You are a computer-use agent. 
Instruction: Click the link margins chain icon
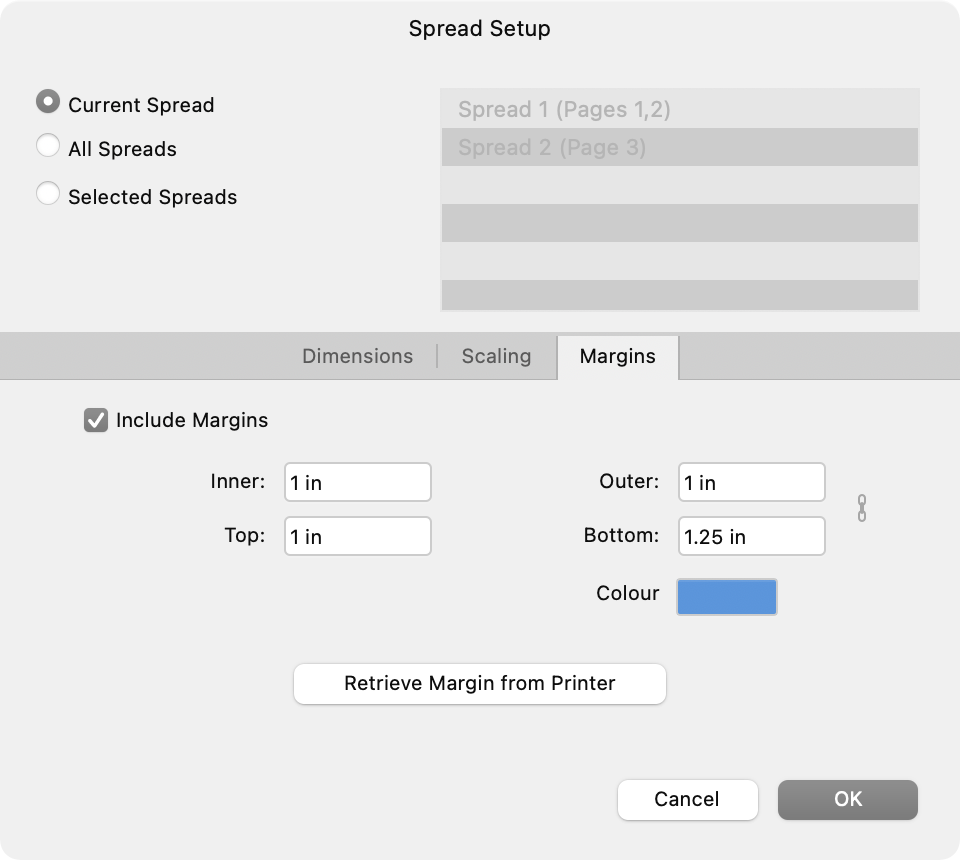pos(863,509)
